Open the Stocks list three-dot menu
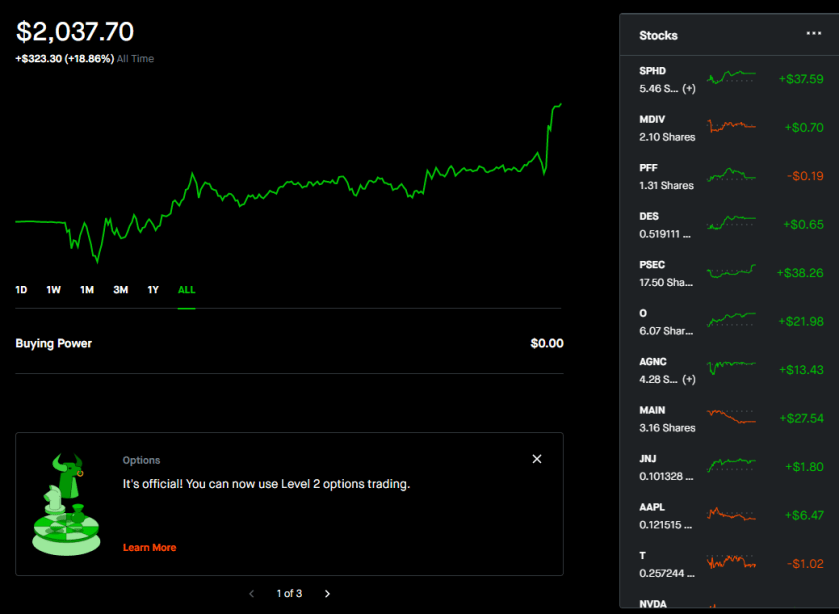 click(x=813, y=34)
